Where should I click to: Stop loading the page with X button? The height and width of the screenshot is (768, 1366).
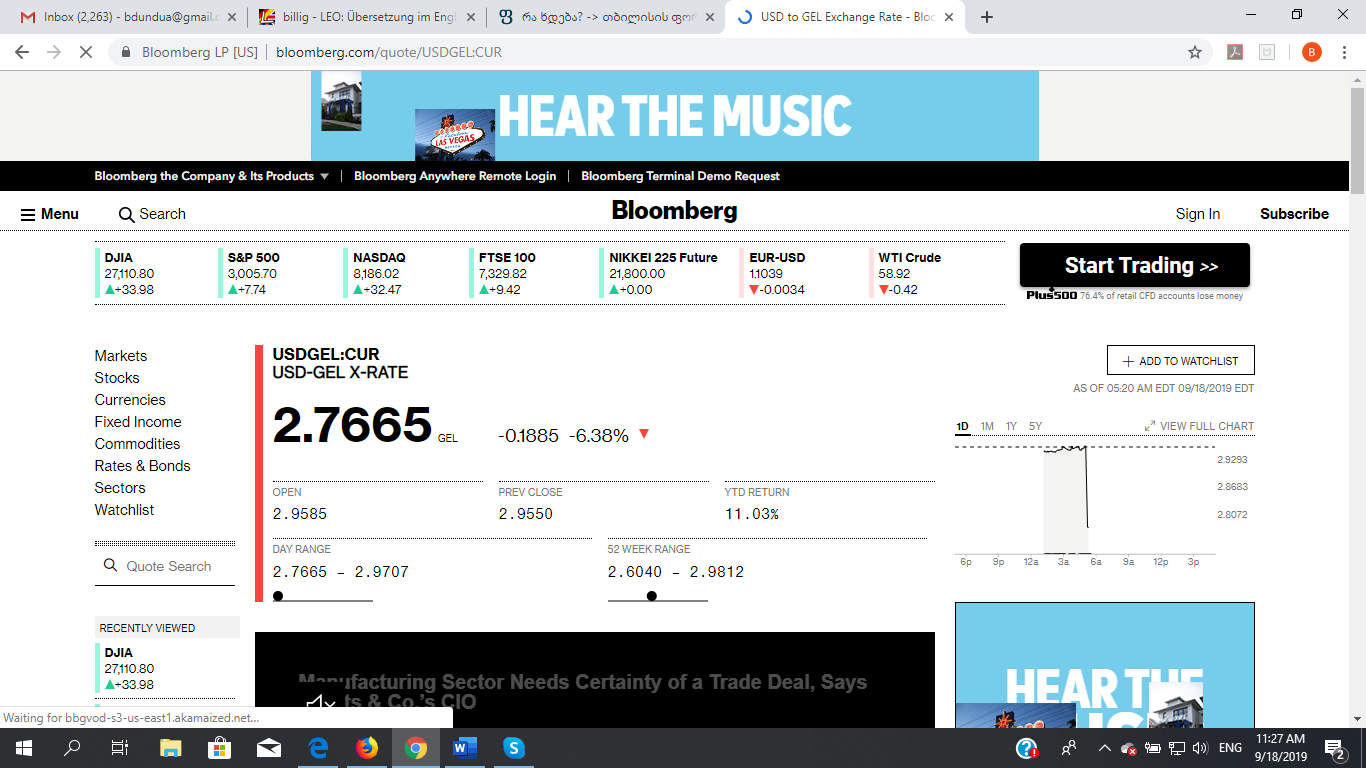click(86, 52)
